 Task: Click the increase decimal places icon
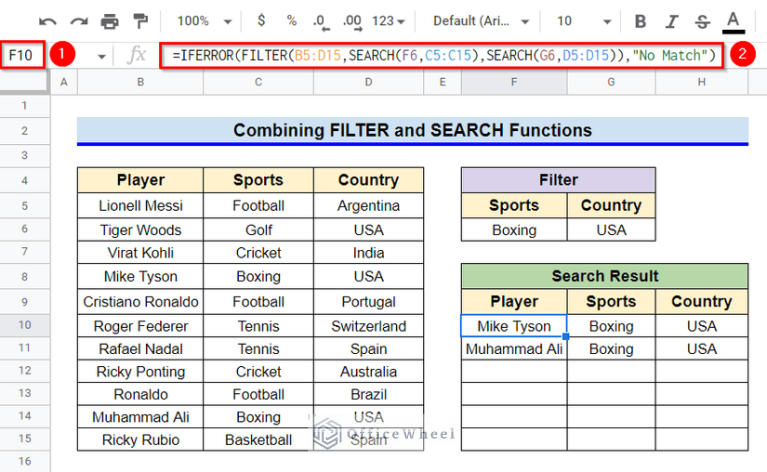tap(353, 20)
